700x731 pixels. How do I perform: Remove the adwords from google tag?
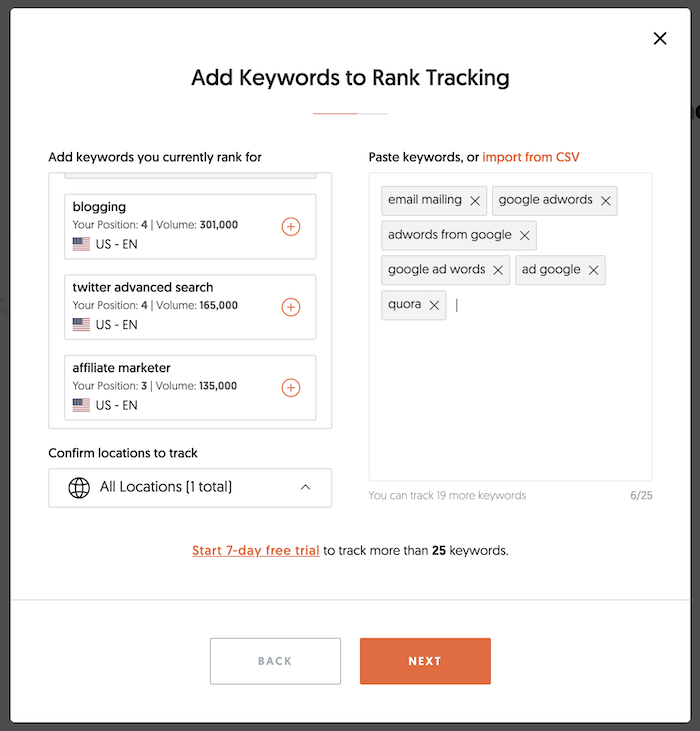(x=525, y=235)
